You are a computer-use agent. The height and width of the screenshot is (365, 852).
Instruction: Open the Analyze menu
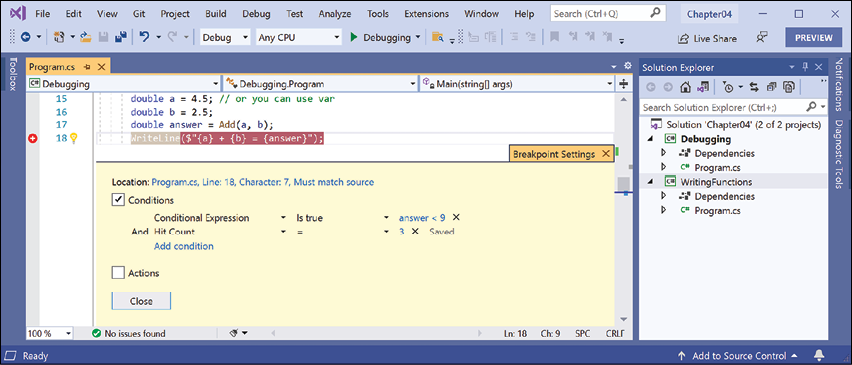(335, 14)
